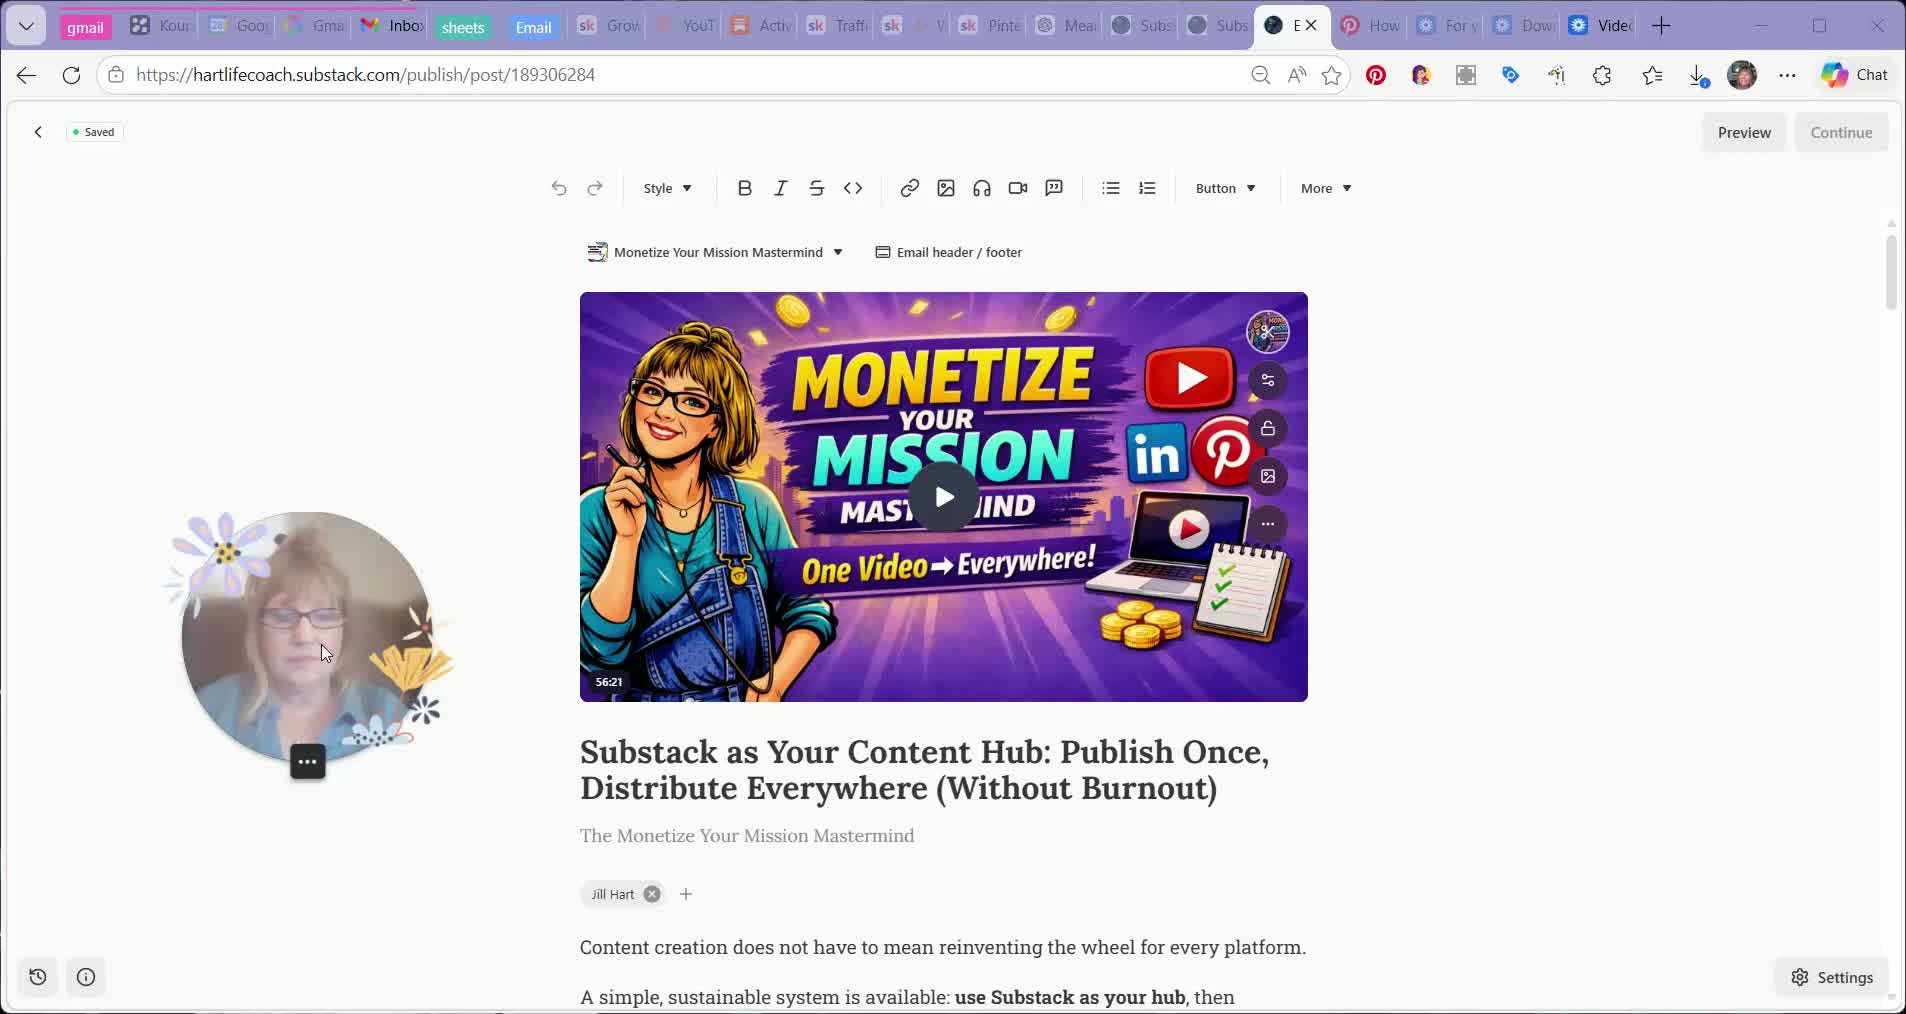Insert a numbered list
Screen dimensions: 1906x1014
pyautogui.click(x=1147, y=188)
